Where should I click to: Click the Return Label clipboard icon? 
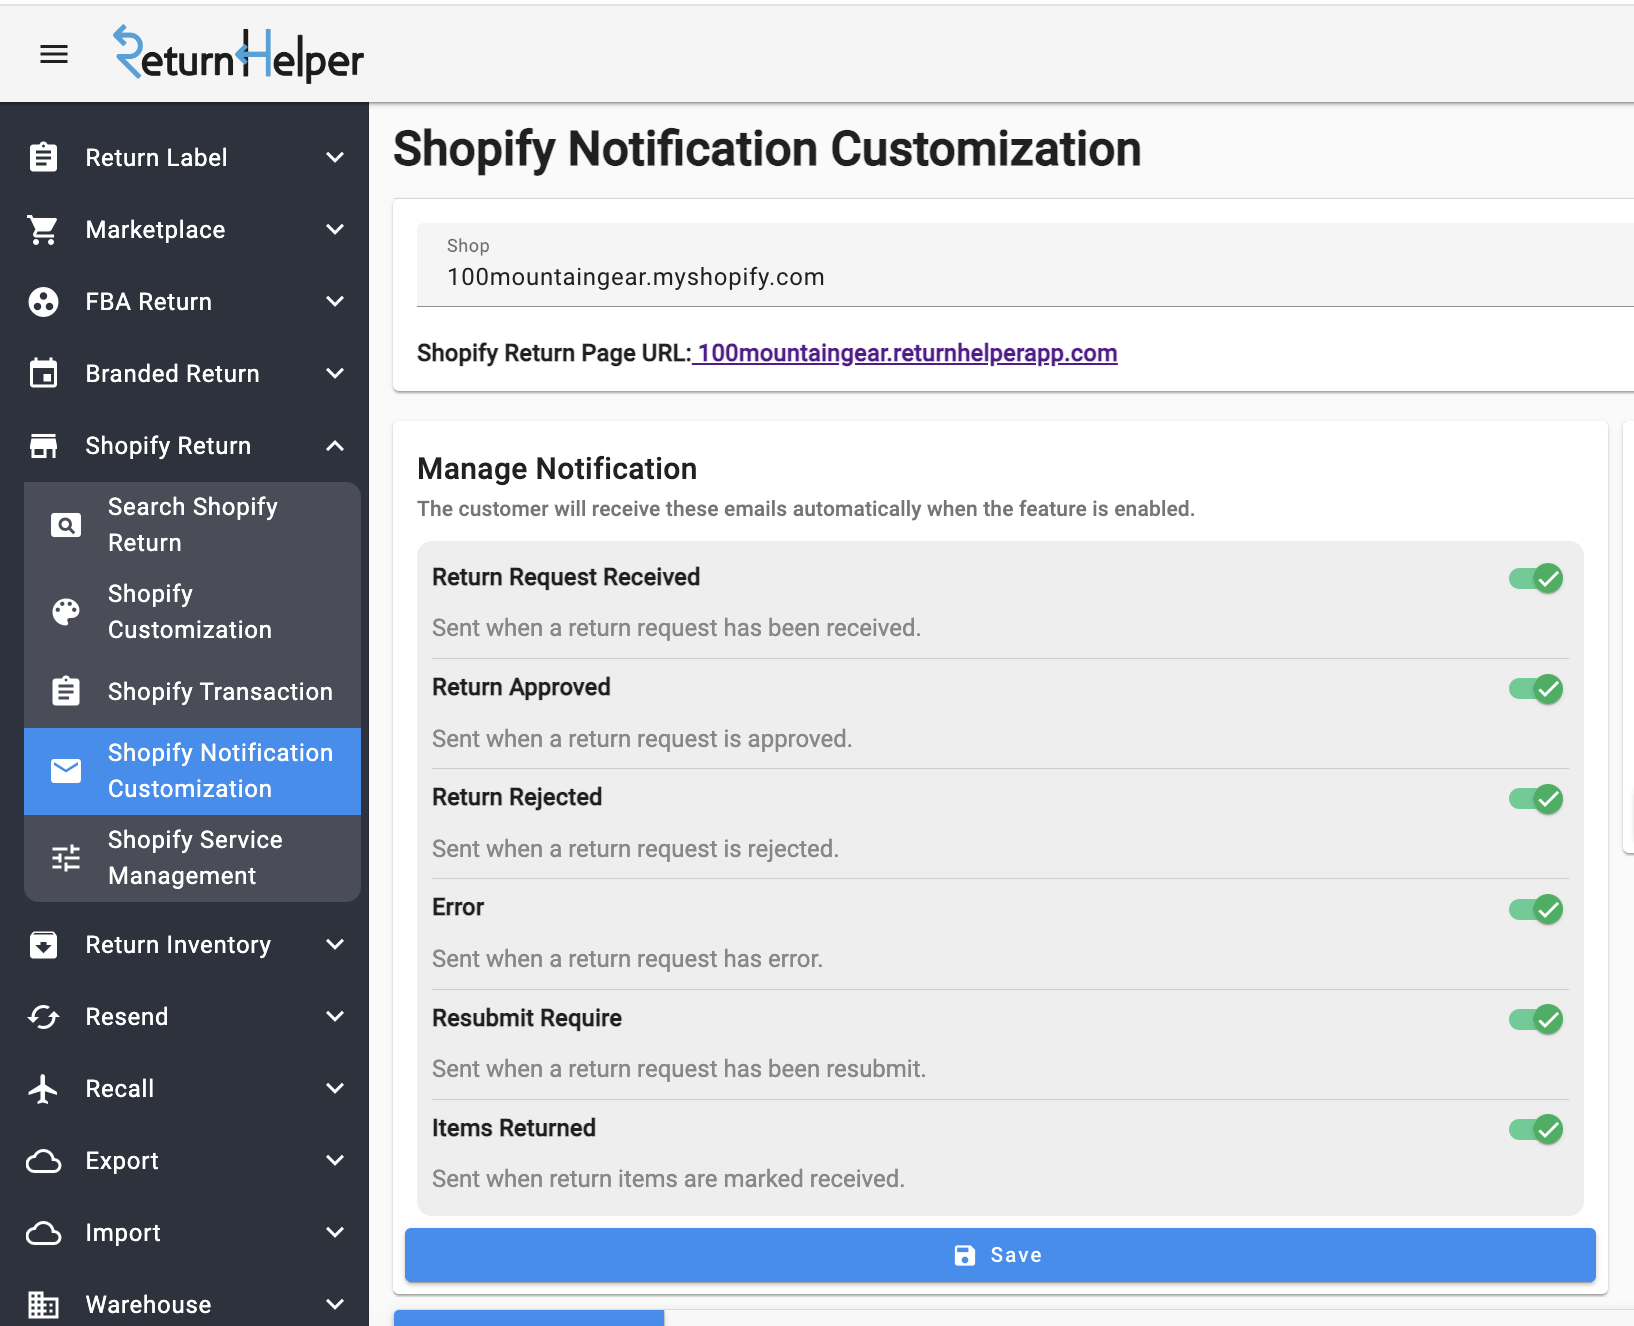tap(44, 157)
